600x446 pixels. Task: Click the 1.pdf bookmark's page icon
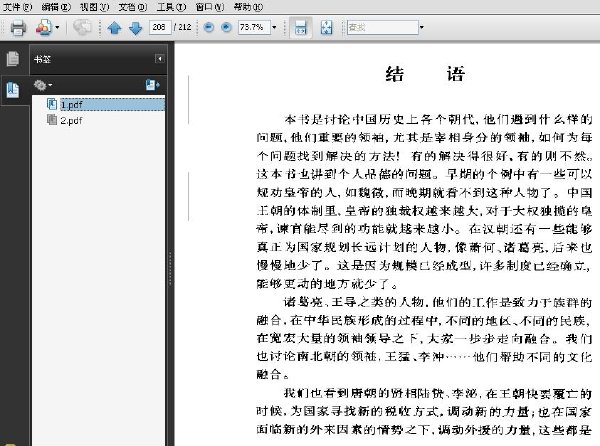click(52, 104)
